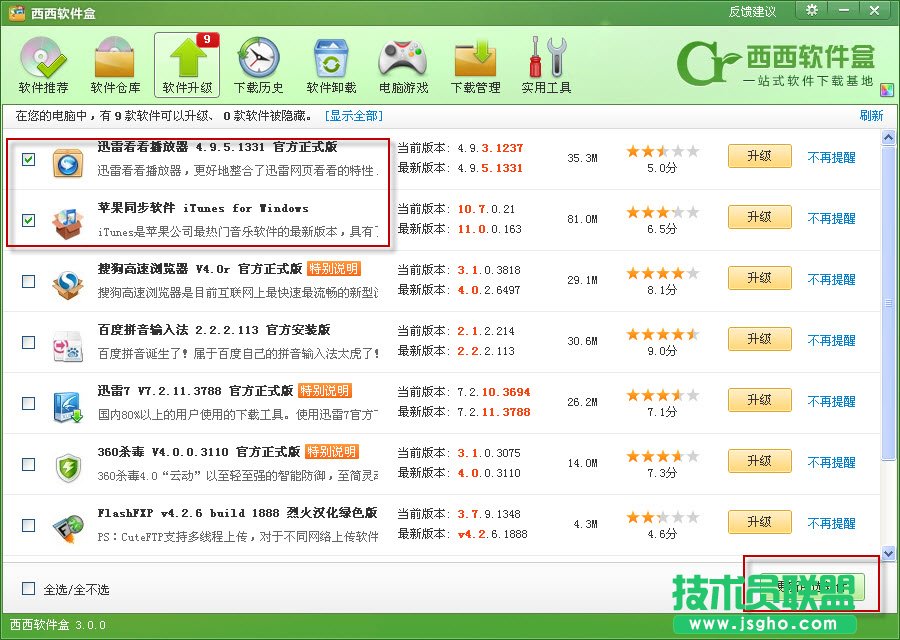
Task: Enable 全选/不选 select all checkbox
Action: pyautogui.click(x=27, y=589)
